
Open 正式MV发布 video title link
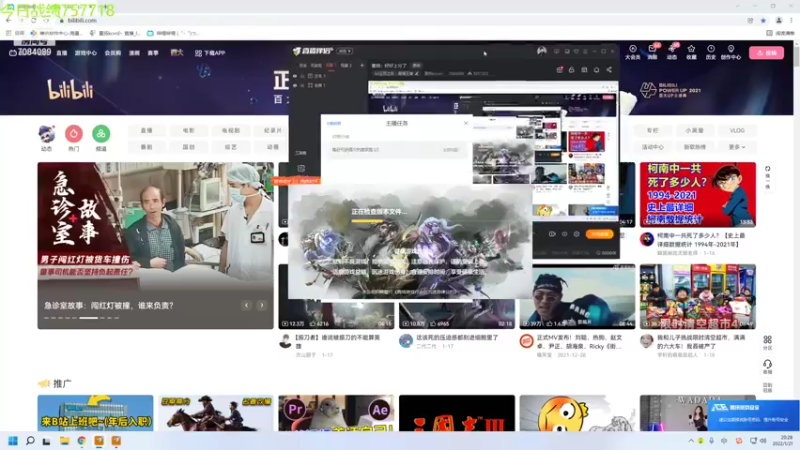[579, 342]
